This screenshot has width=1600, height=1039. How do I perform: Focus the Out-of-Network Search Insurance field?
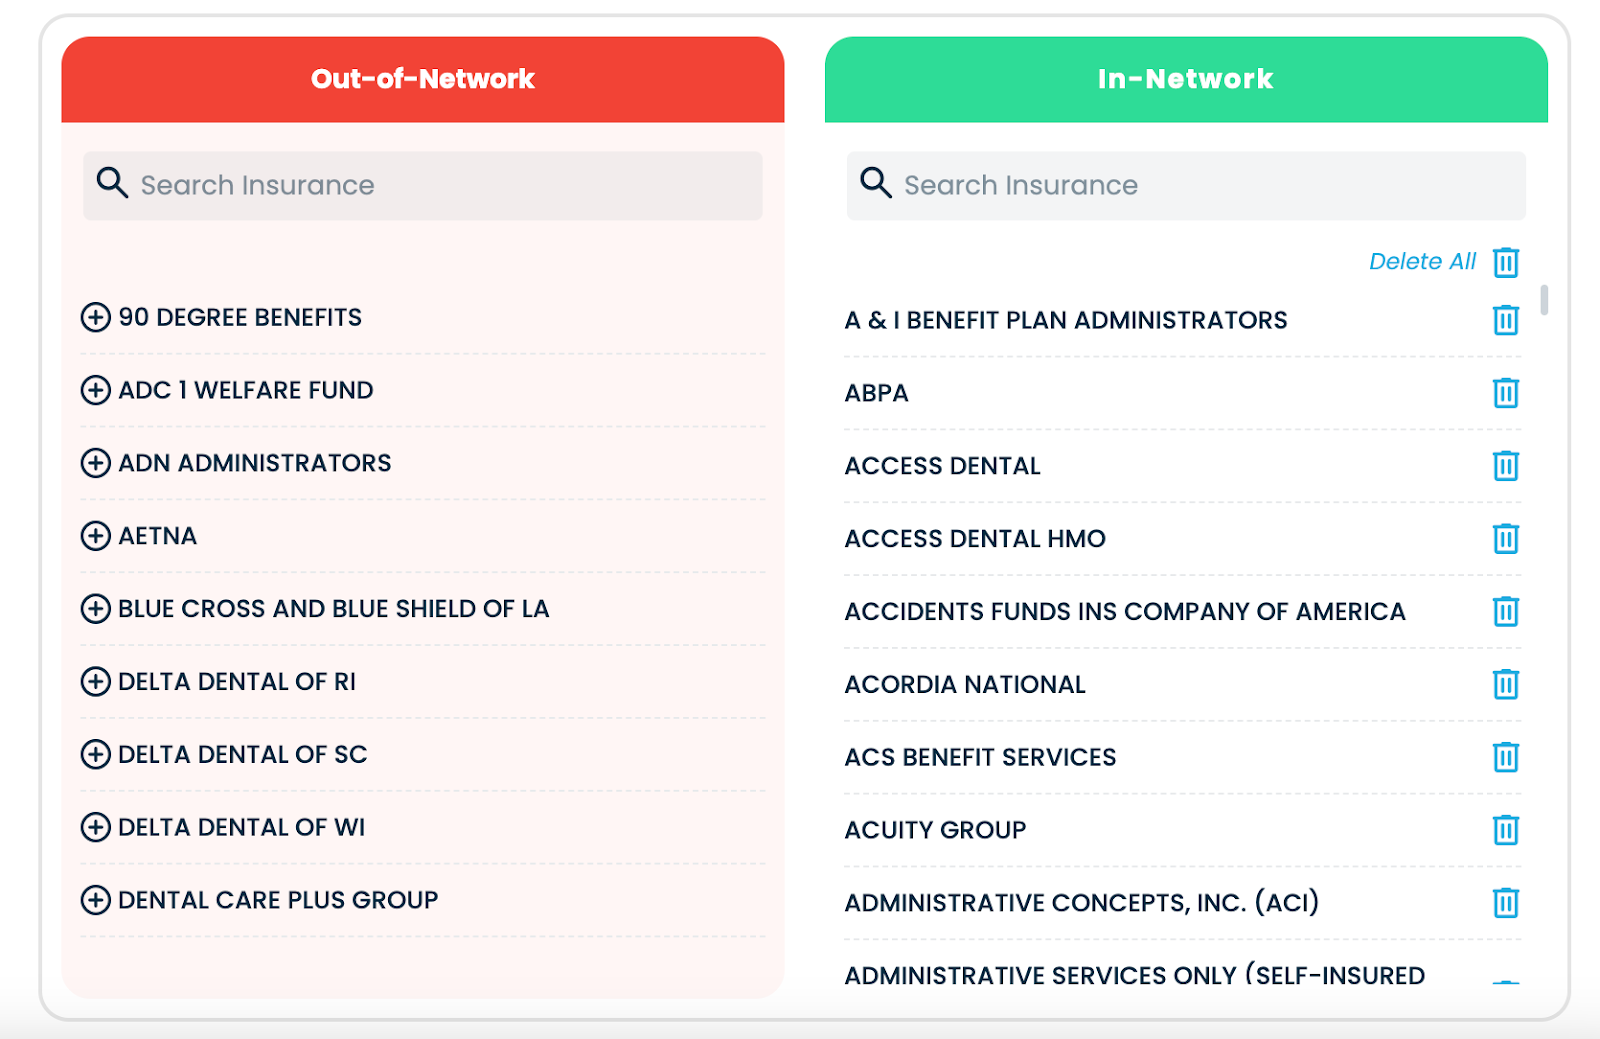(440, 185)
